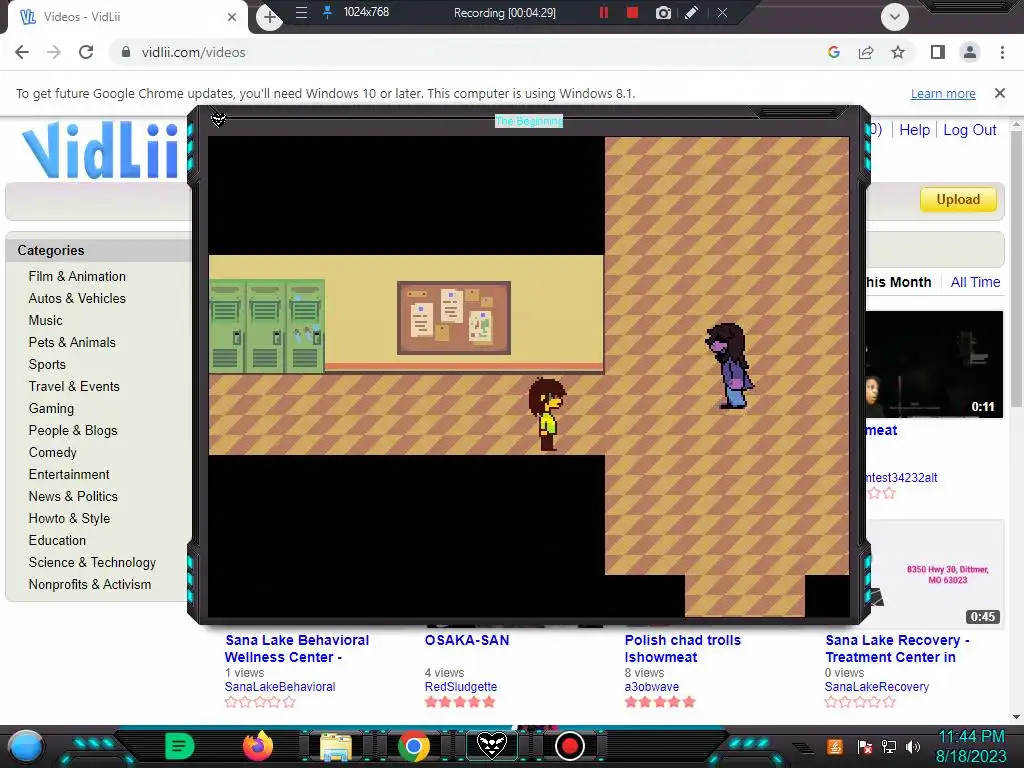1024x768 pixels.
Task: Open File Explorer from the taskbar
Action: tap(336, 747)
